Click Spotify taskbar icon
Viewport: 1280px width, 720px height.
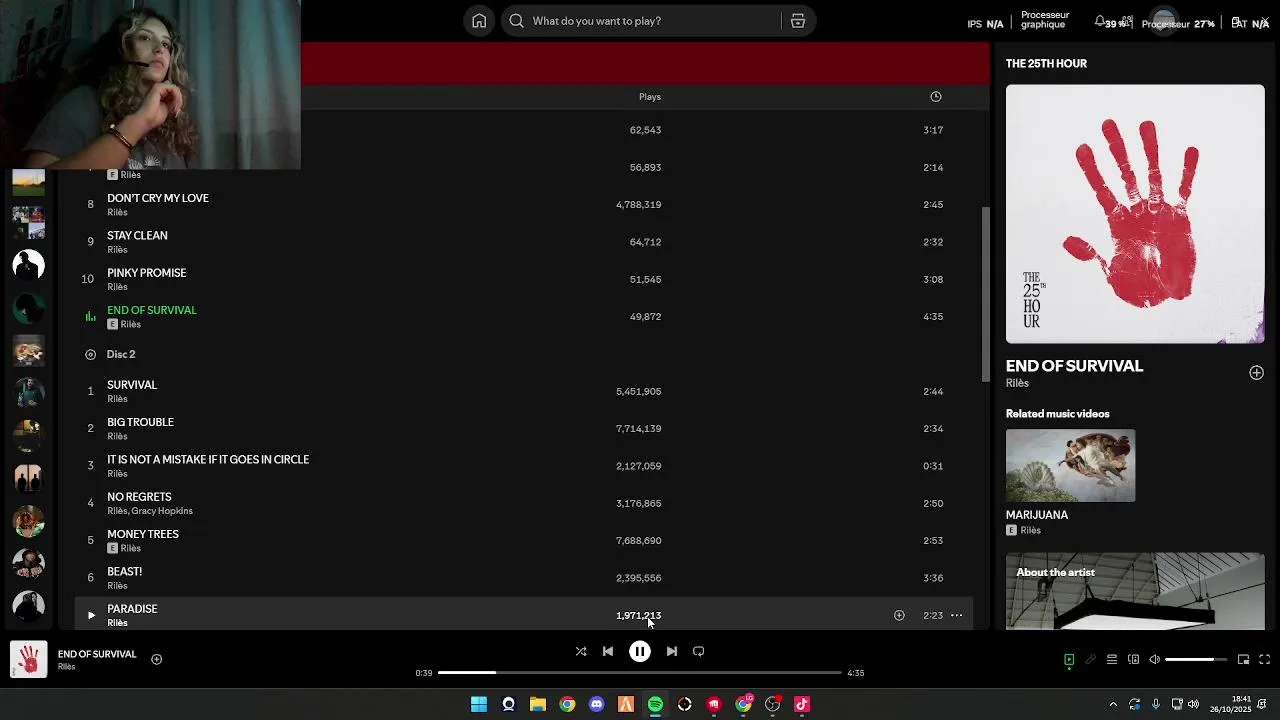tap(655, 704)
